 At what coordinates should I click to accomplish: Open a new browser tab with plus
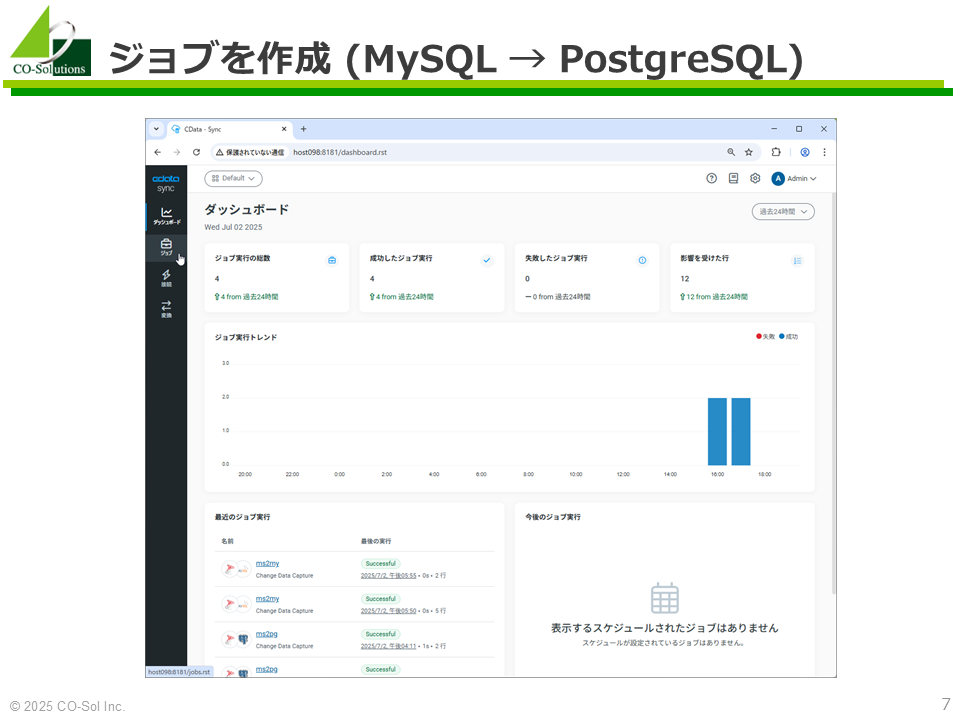(x=304, y=129)
